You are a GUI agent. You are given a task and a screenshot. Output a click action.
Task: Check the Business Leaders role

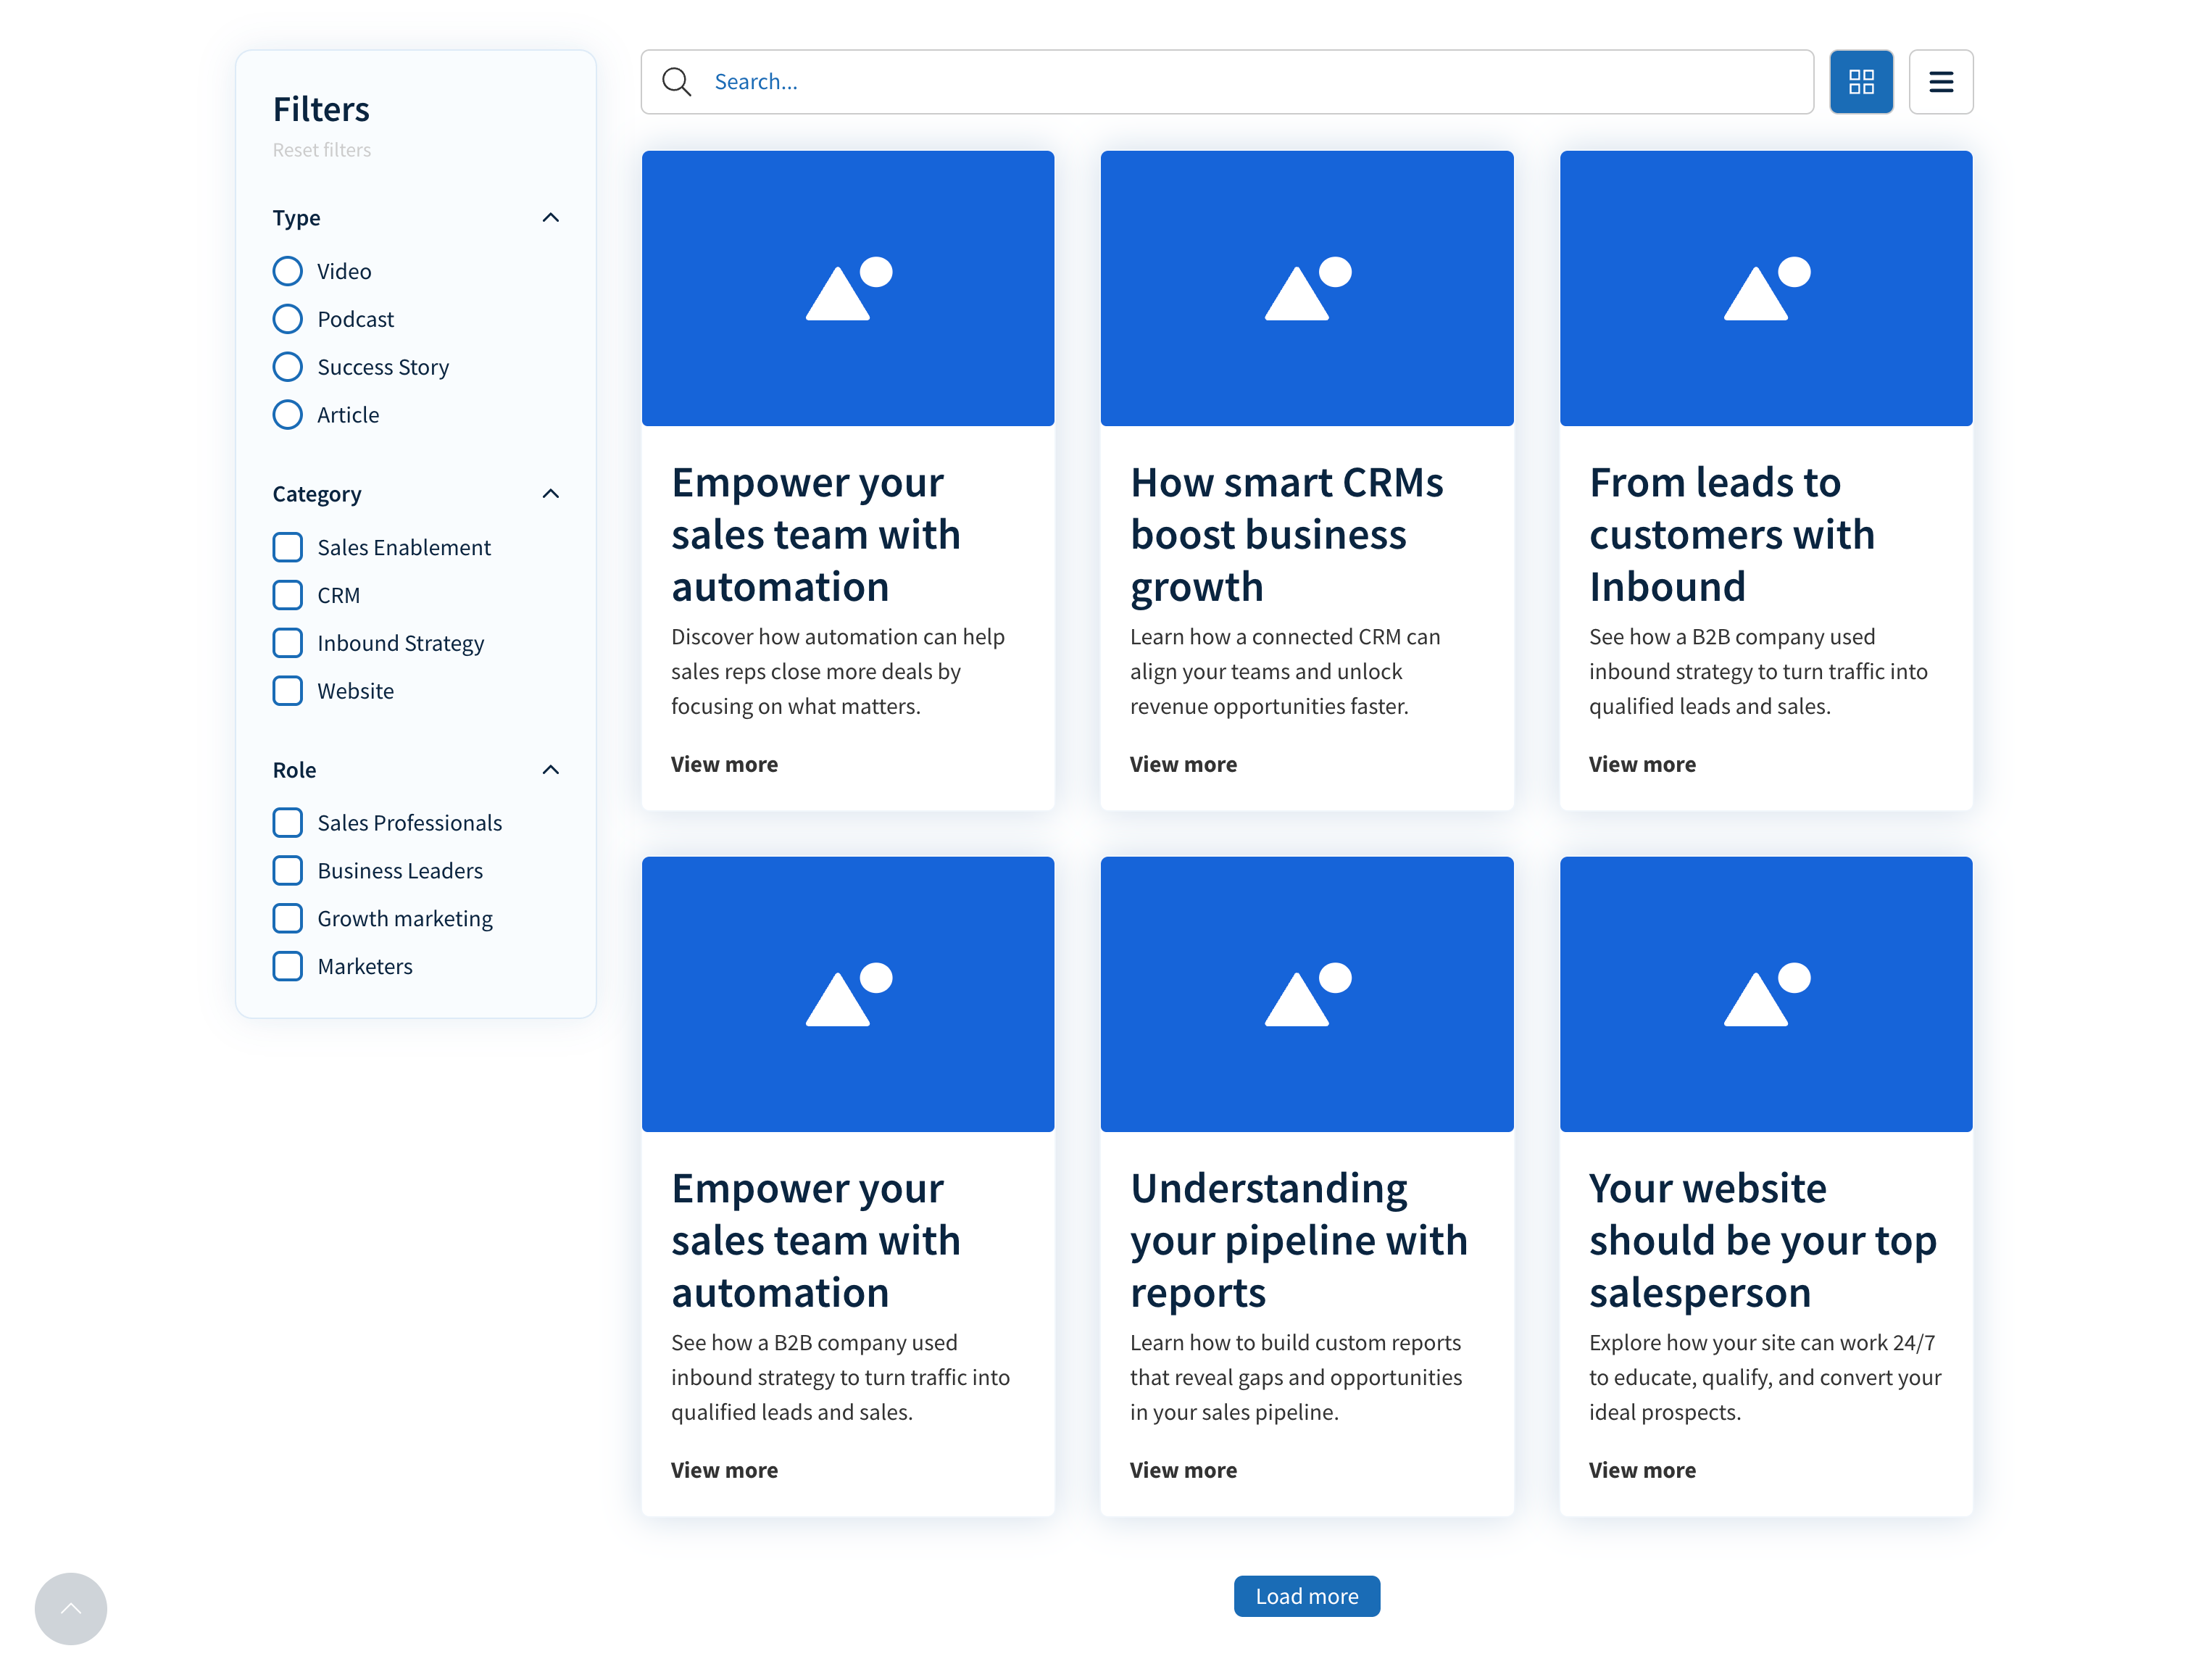(x=287, y=871)
